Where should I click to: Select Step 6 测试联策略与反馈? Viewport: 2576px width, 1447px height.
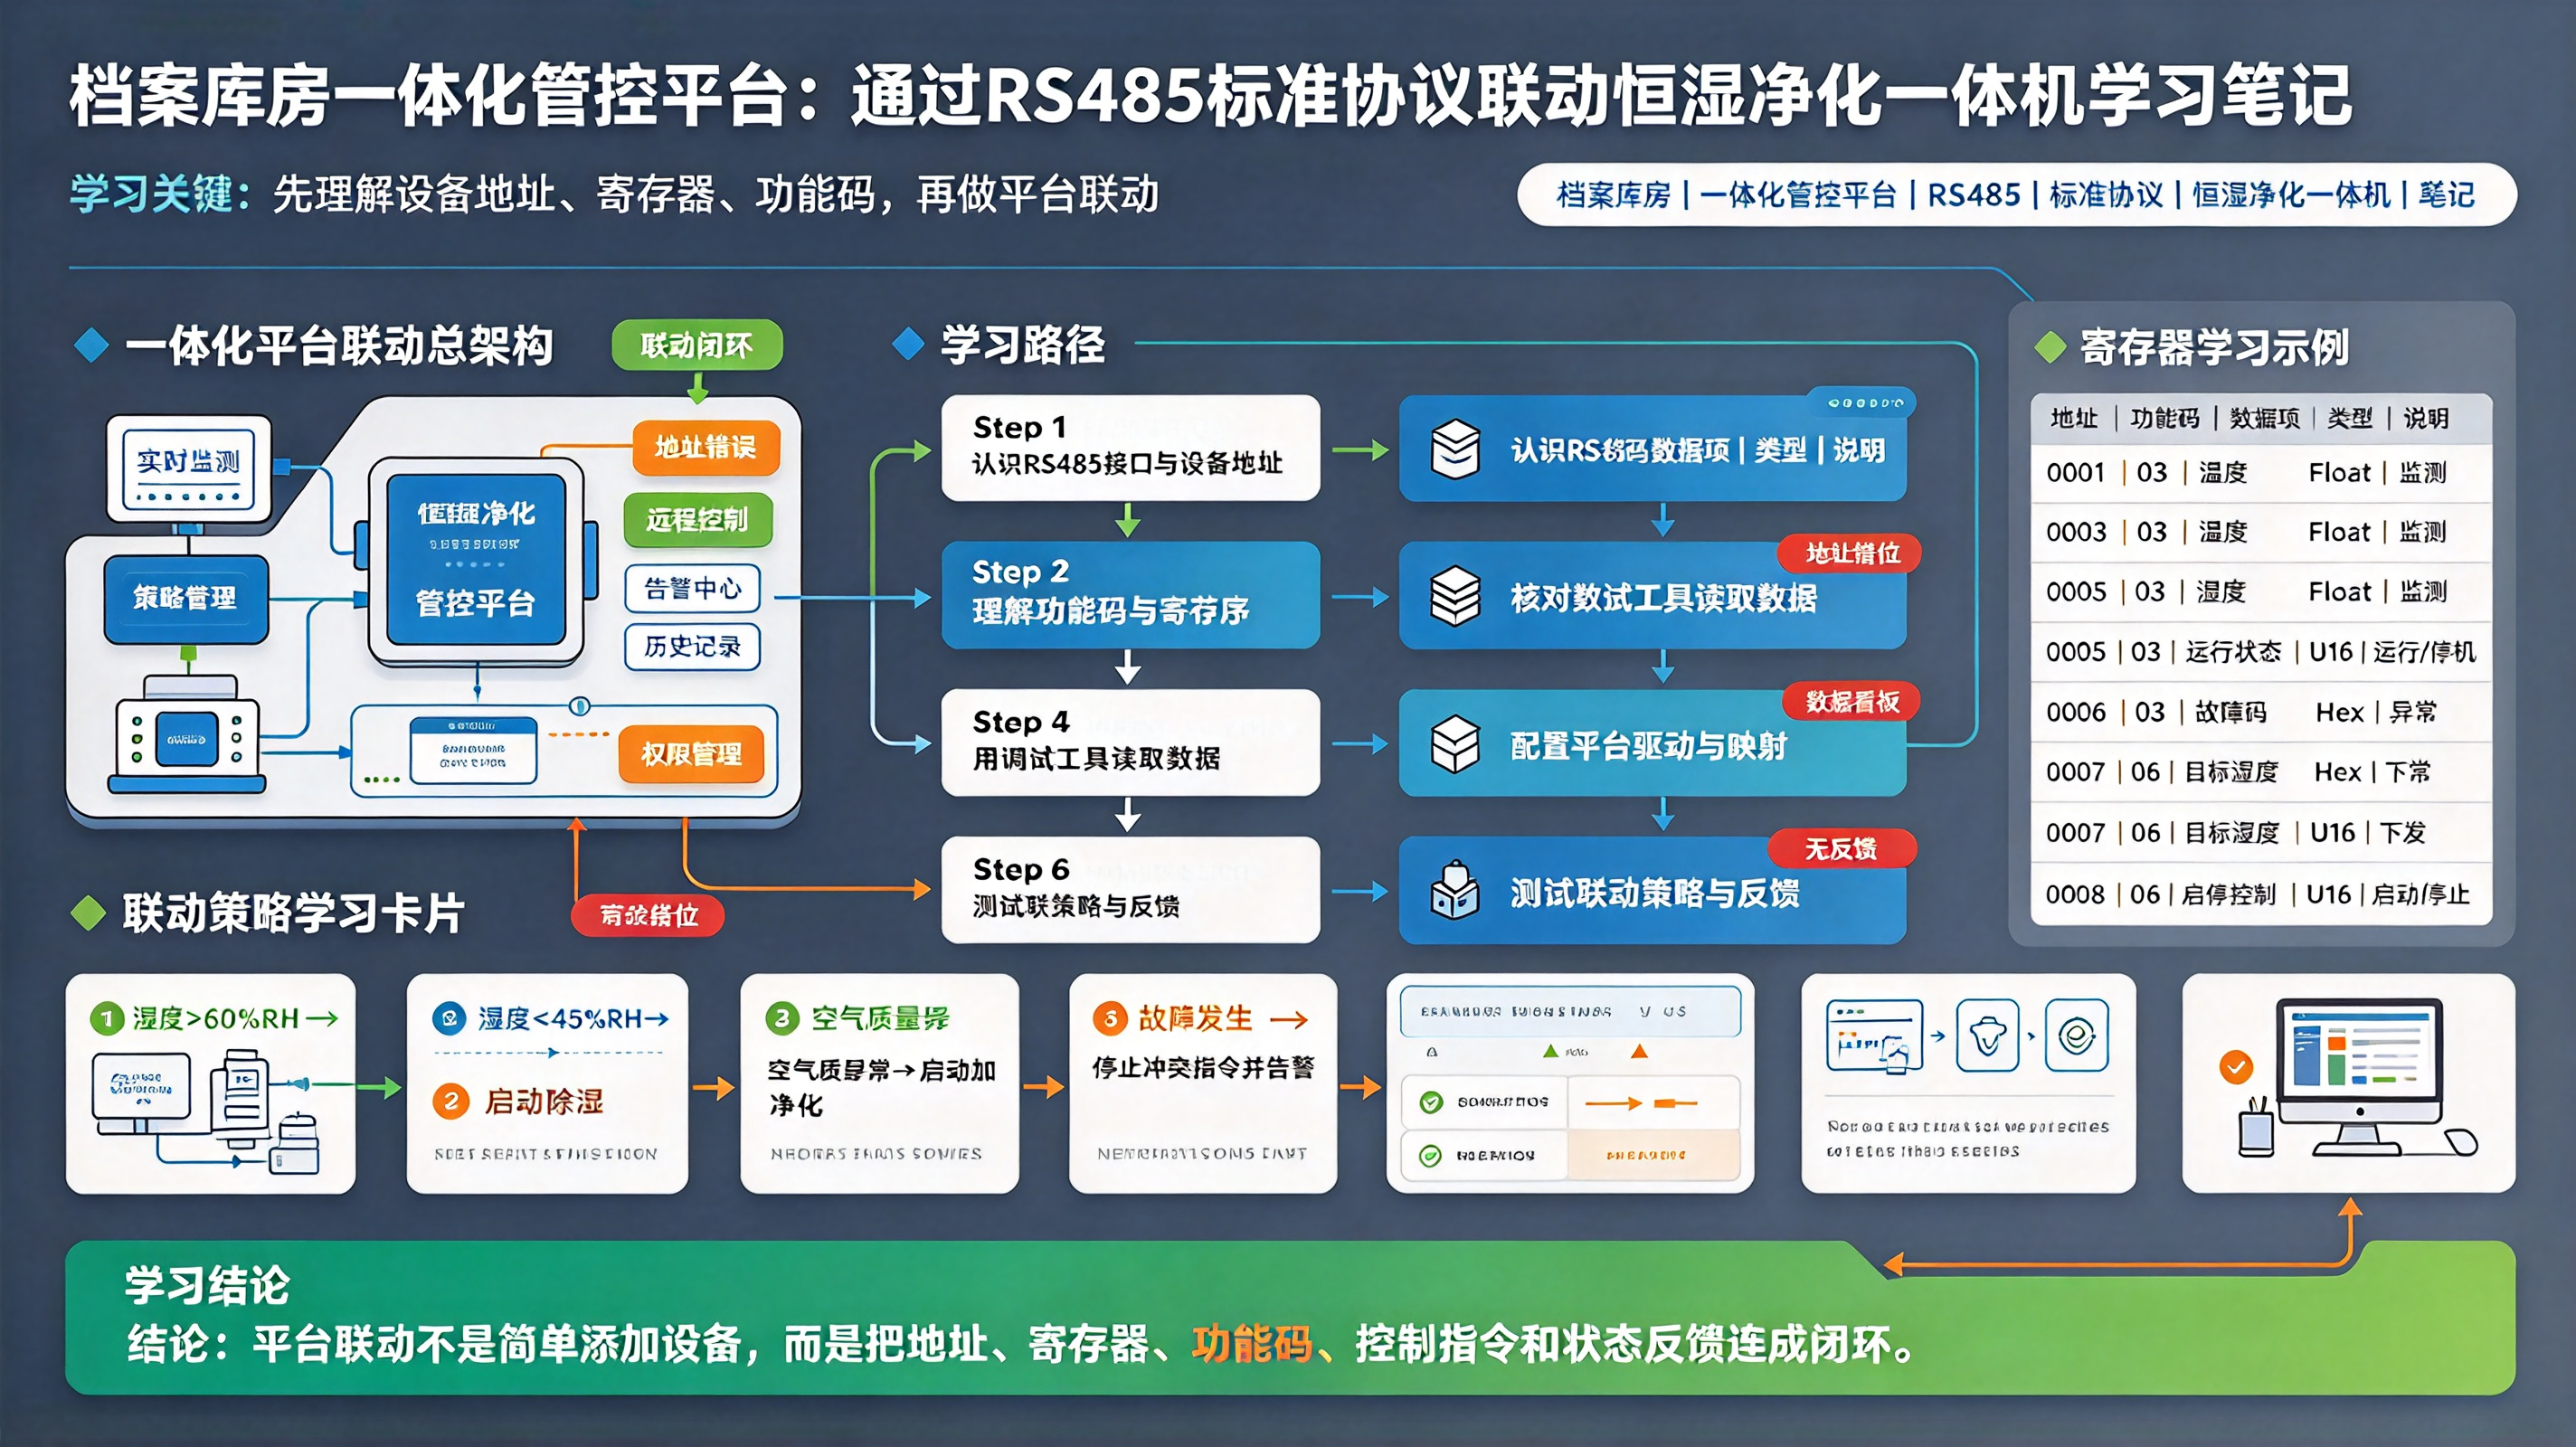pyautogui.click(x=1130, y=889)
